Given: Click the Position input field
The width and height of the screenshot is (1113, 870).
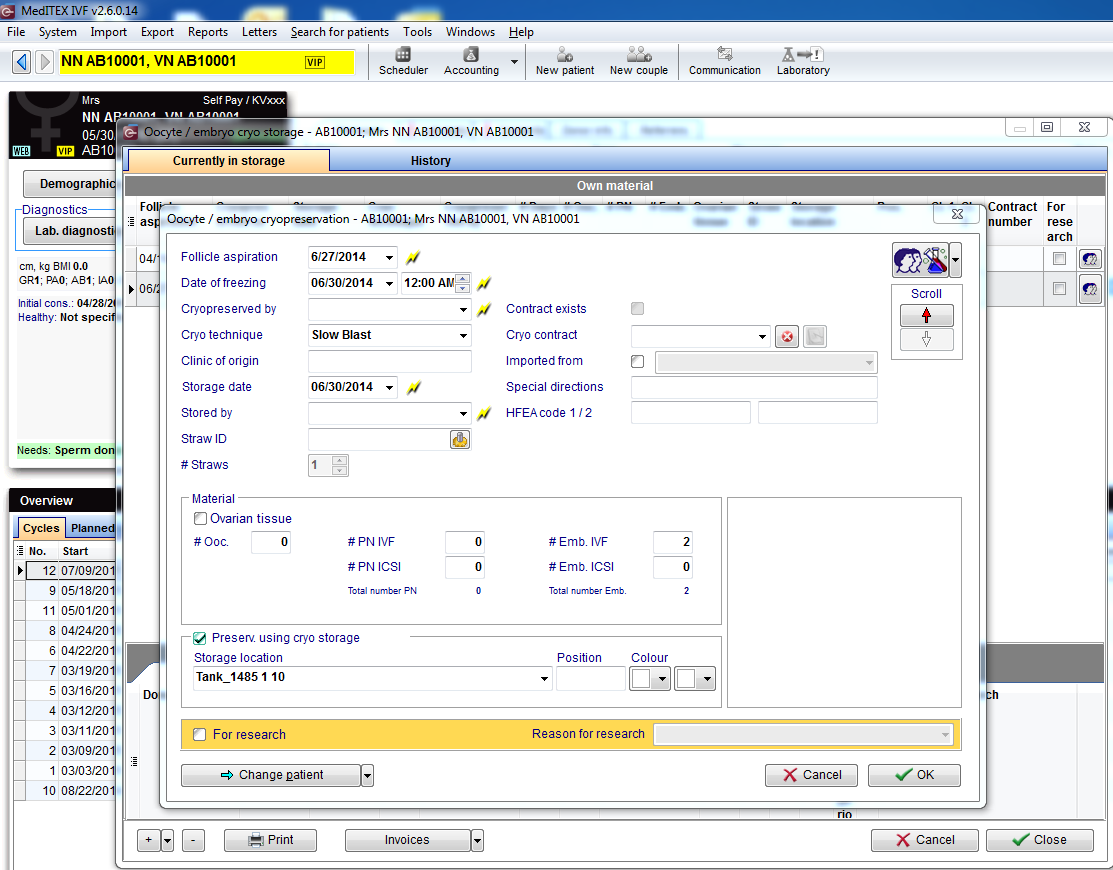Looking at the screenshot, I should tap(591, 678).
